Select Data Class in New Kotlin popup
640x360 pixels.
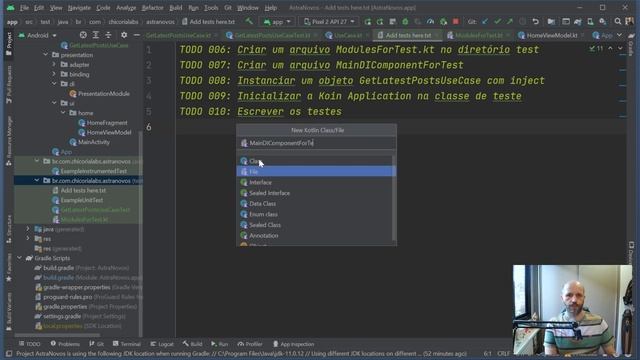click(316, 203)
